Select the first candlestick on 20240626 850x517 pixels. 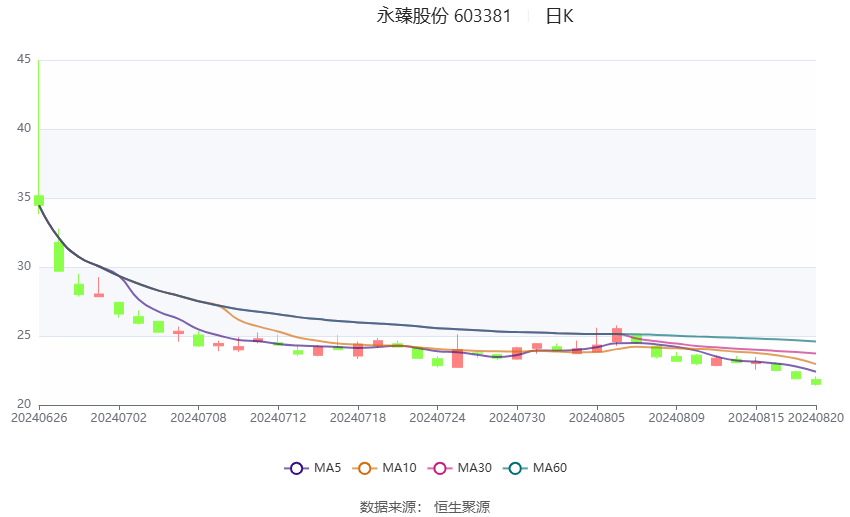click(39, 201)
